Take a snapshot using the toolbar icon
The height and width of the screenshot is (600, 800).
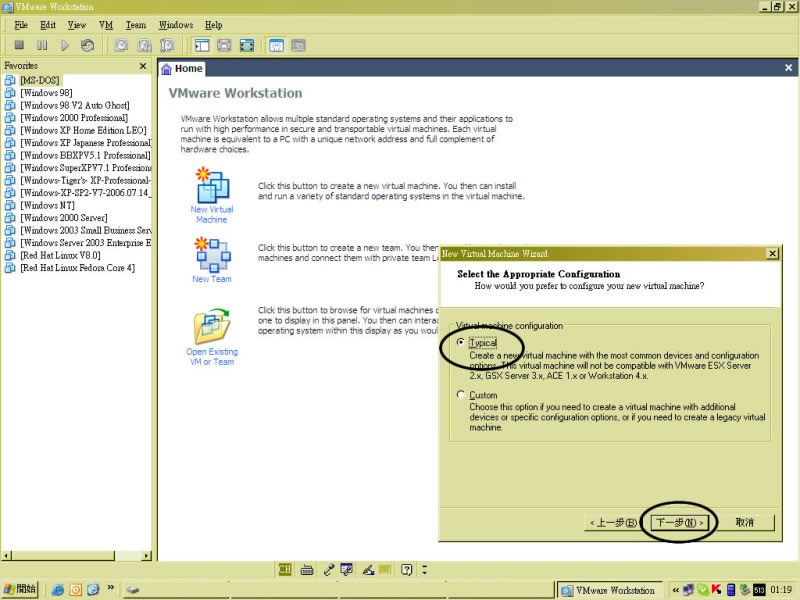point(121,45)
